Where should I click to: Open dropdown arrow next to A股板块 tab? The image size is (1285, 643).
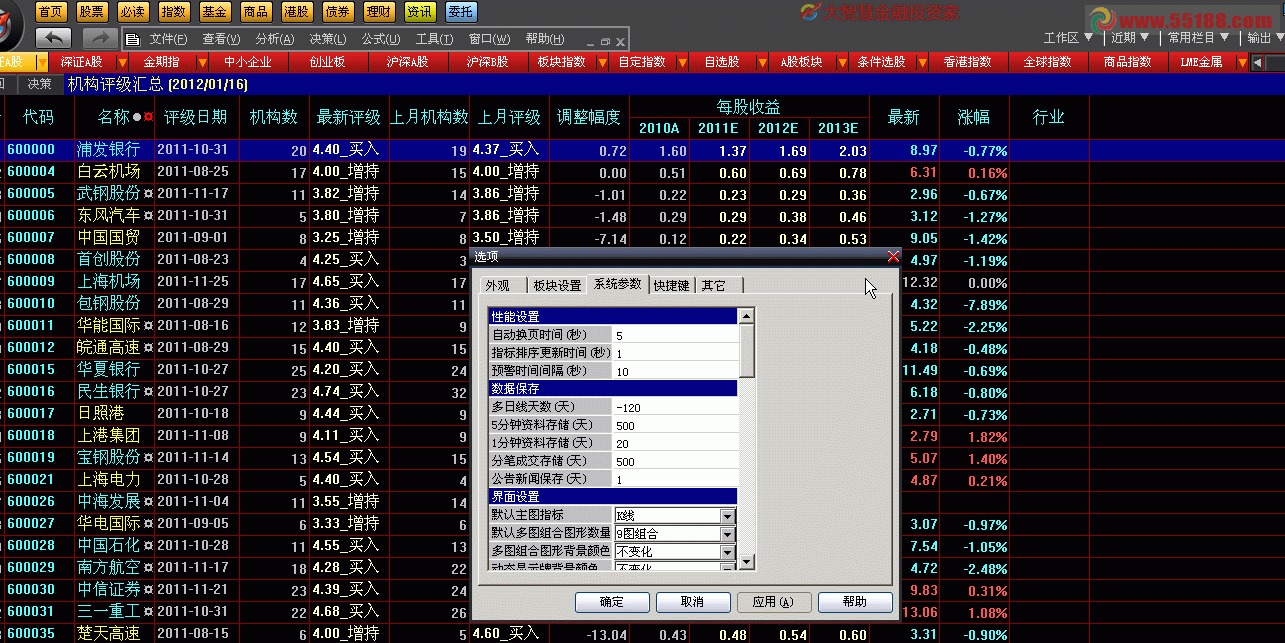841,62
